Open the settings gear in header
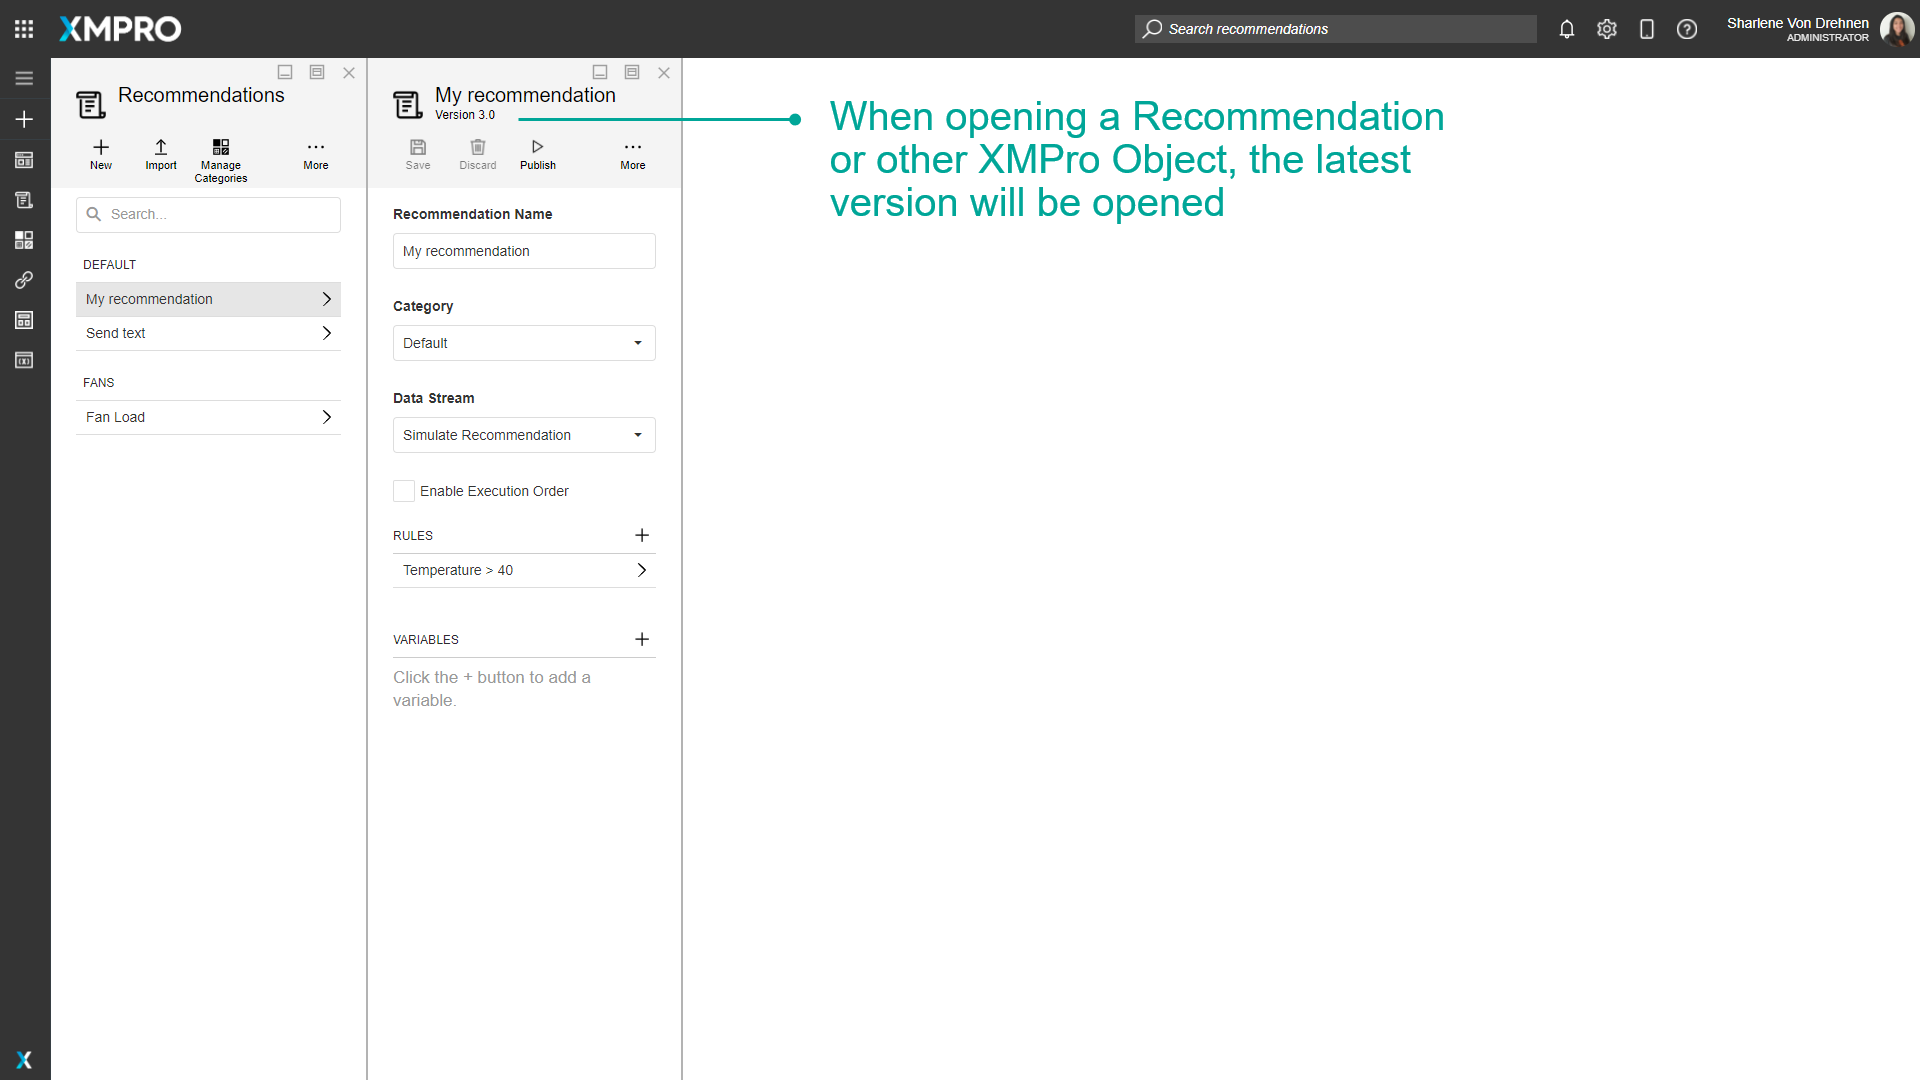 [1607, 29]
